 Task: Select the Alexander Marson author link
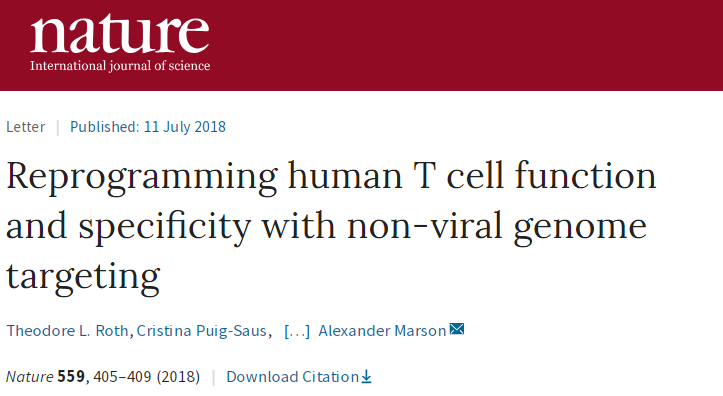point(382,331)
